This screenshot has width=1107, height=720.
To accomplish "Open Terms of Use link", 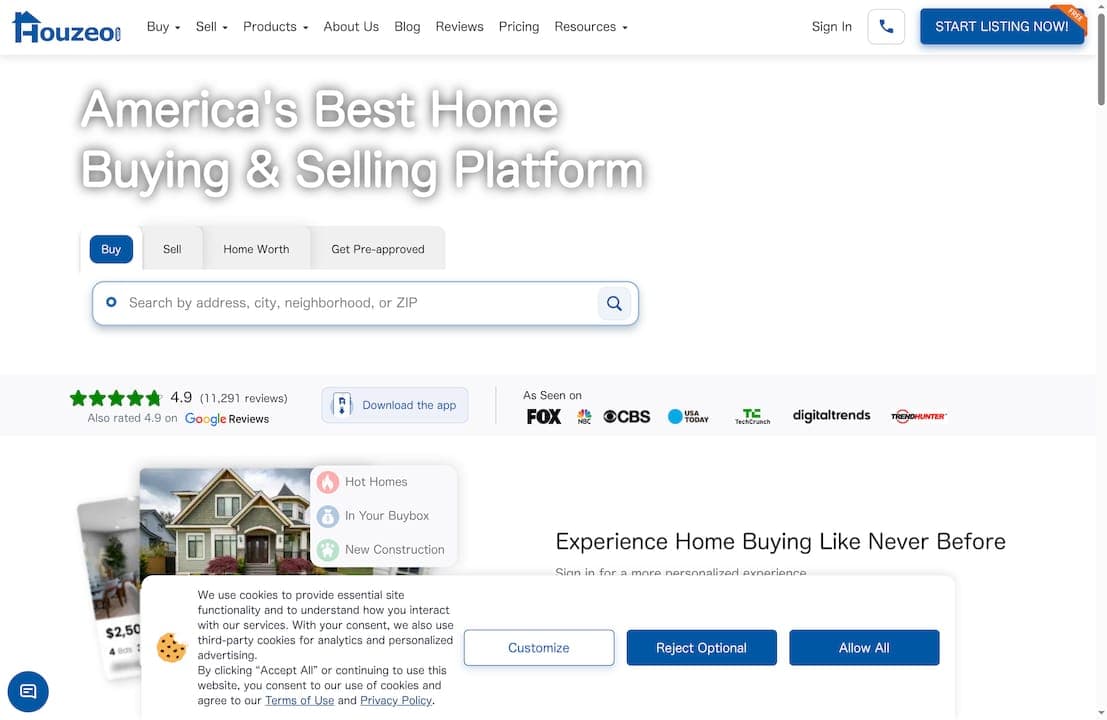I will [x=299, y=700].
